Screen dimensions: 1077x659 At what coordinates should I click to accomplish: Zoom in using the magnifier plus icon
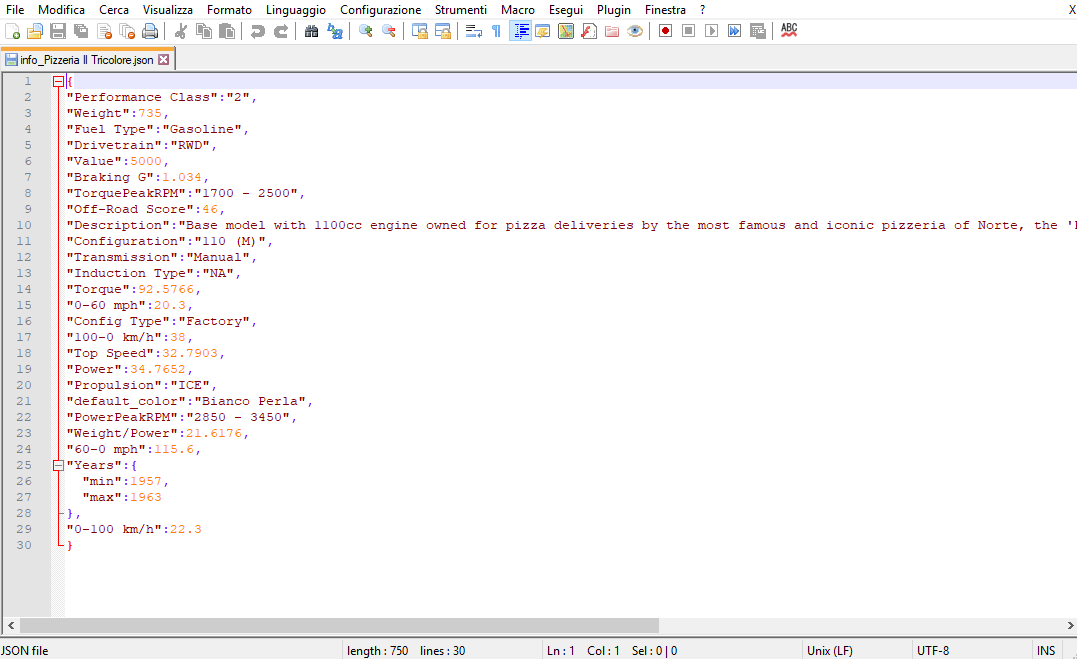click(x=365, y=31)
